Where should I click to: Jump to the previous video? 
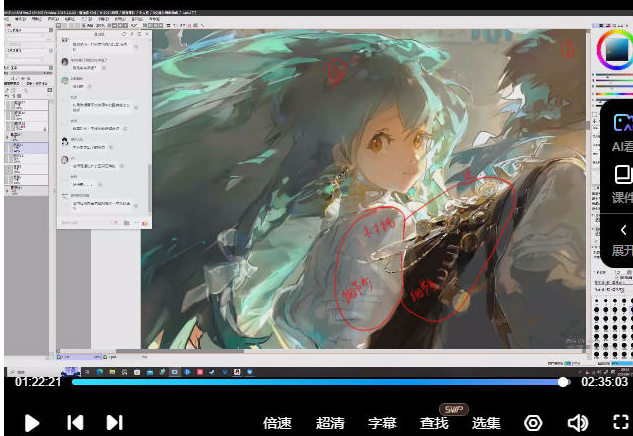click(x=75, y=423)
